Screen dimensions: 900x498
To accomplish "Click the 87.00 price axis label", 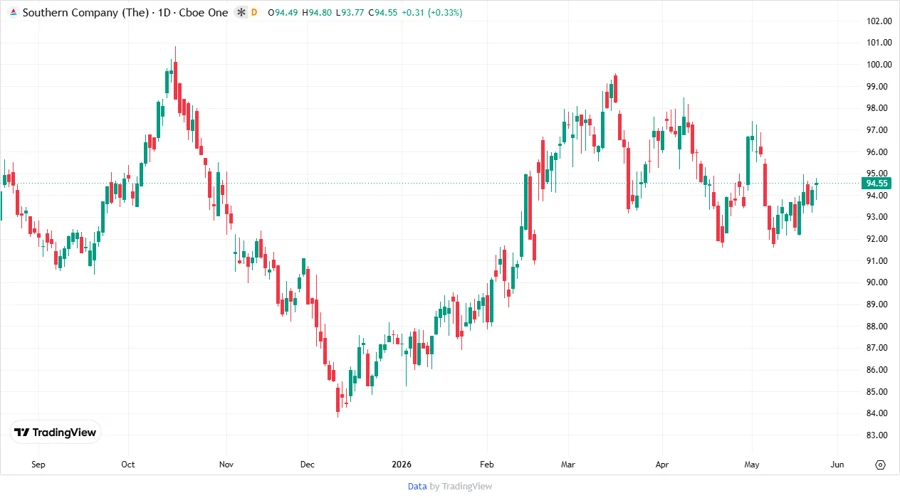I will point(879,348).
